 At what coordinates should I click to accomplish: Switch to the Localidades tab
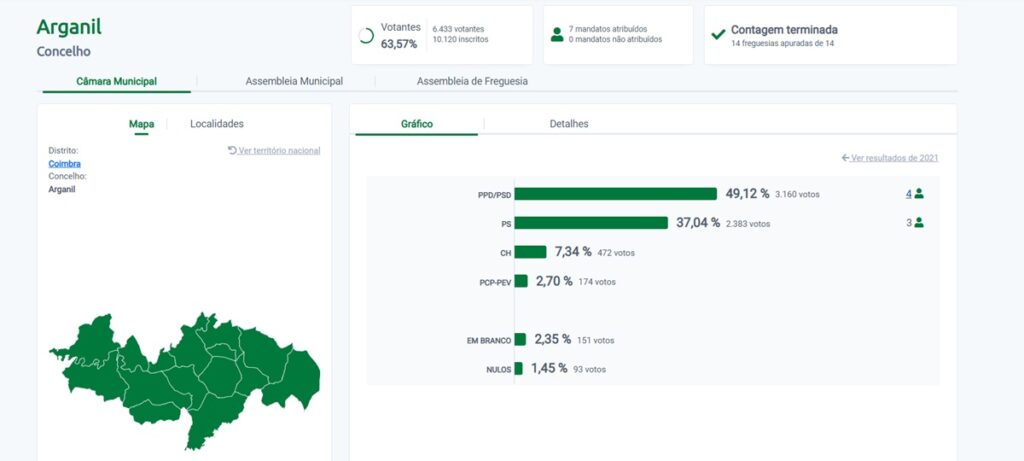click(x=217, y=124)
